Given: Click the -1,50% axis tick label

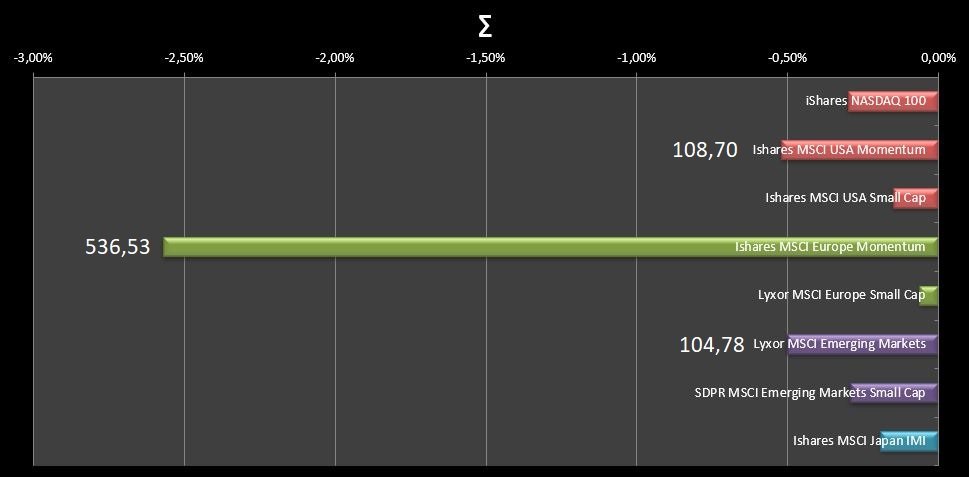Looking at the screenshot, I should (486, 57).
